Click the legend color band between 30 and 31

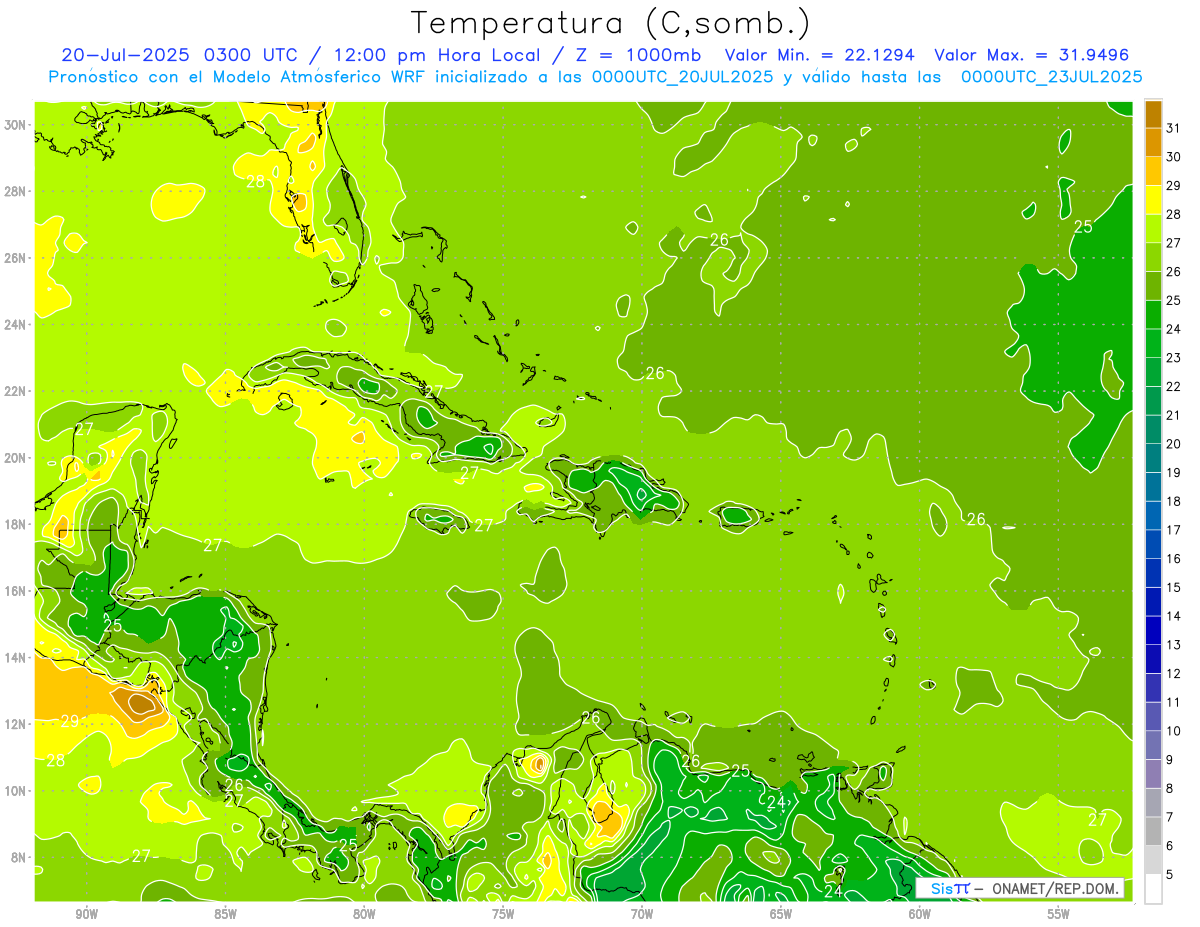pos(1153,142)
